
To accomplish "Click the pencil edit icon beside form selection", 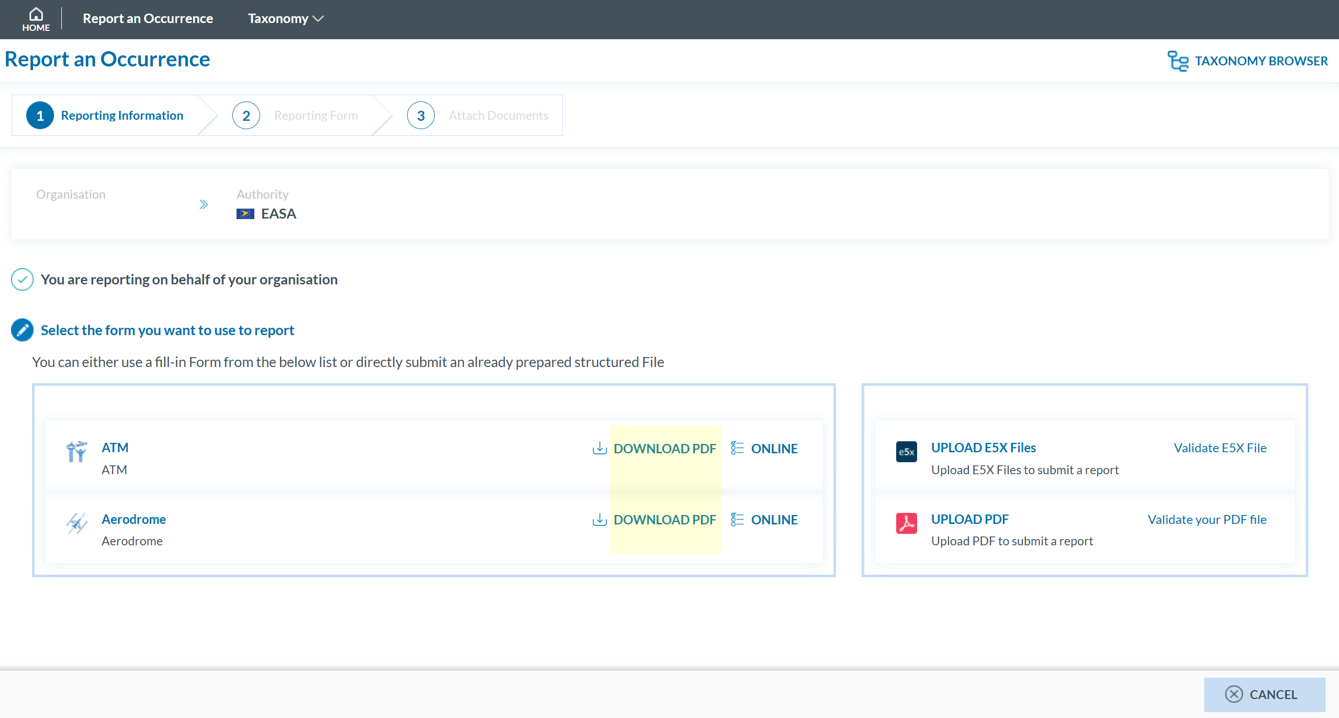I will click(22, 330).
